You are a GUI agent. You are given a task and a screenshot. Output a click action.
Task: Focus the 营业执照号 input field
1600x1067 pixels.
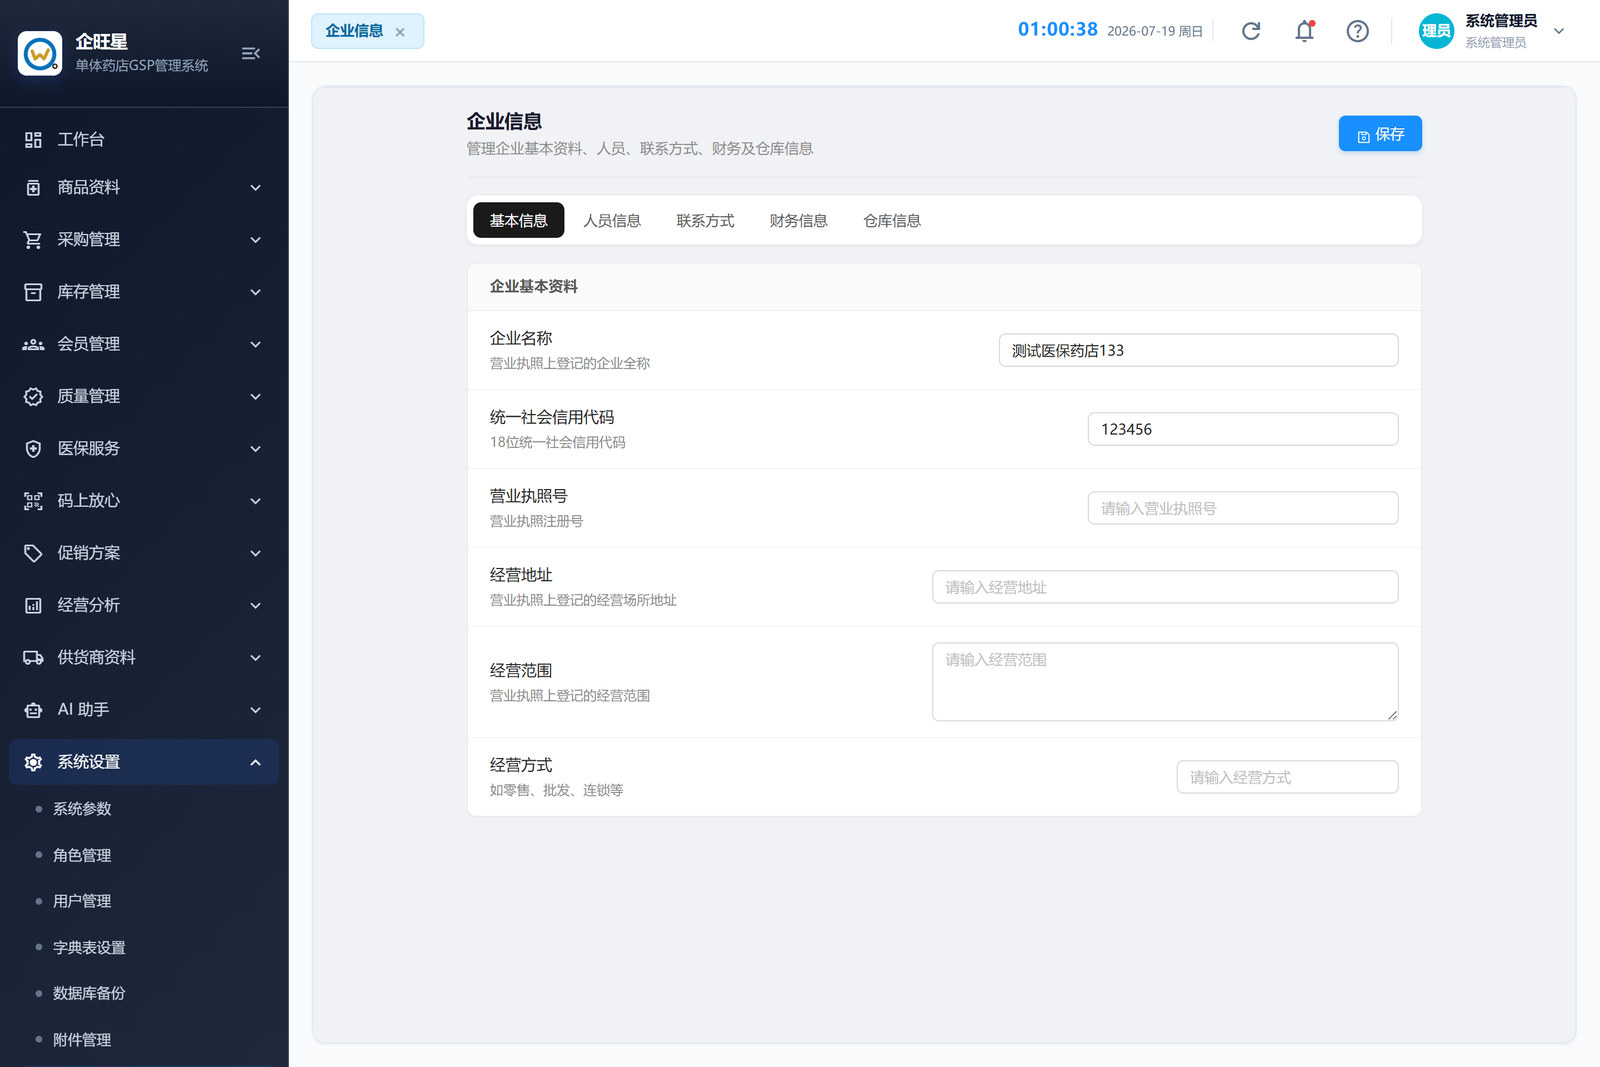[1243, 508]
